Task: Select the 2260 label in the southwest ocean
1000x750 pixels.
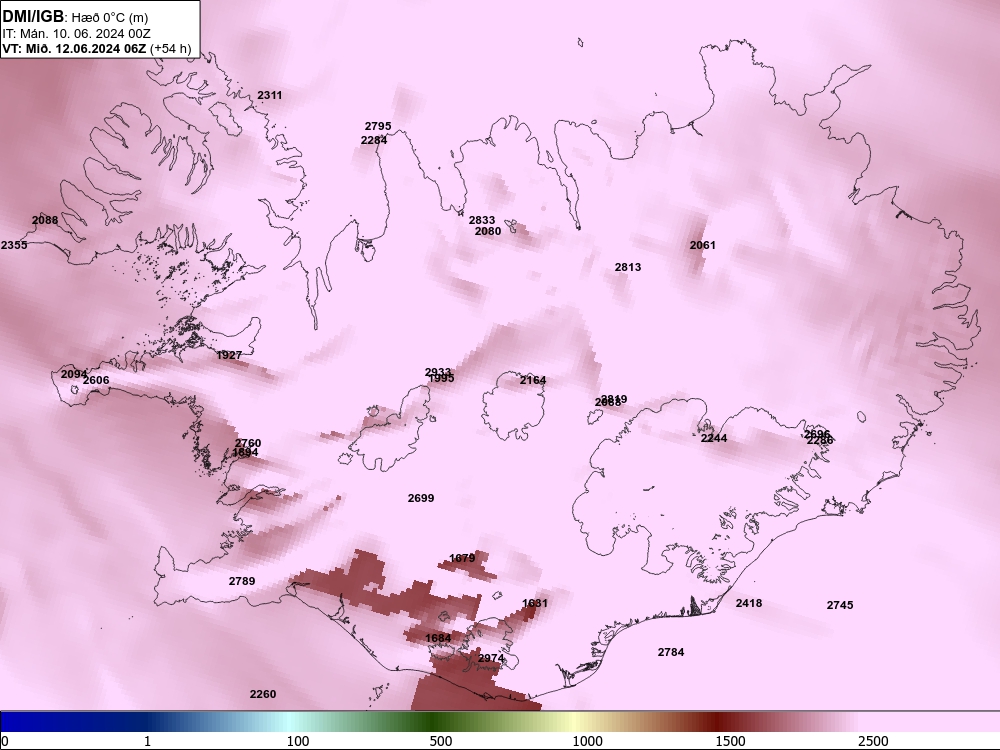Action: point(263,694)
